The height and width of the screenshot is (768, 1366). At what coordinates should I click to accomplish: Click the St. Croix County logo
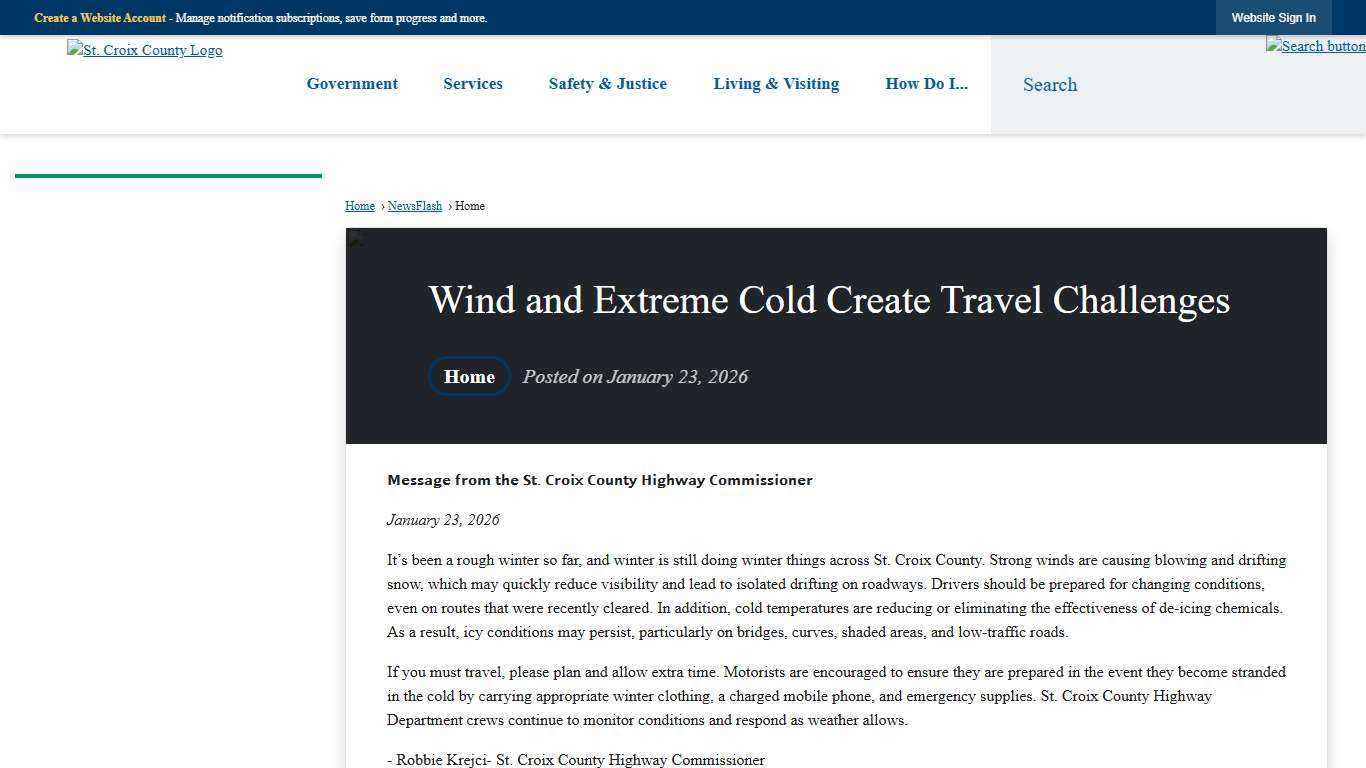[x=144, y=50]
